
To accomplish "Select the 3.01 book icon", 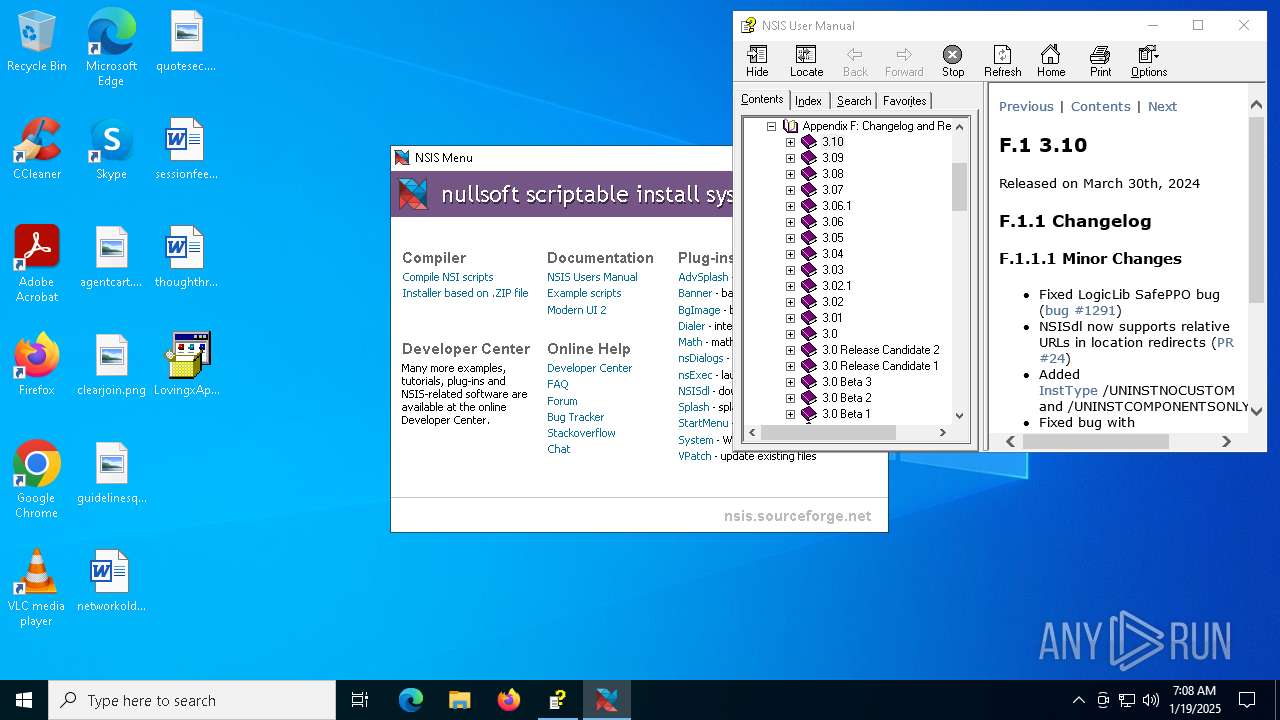I will 809,318.
